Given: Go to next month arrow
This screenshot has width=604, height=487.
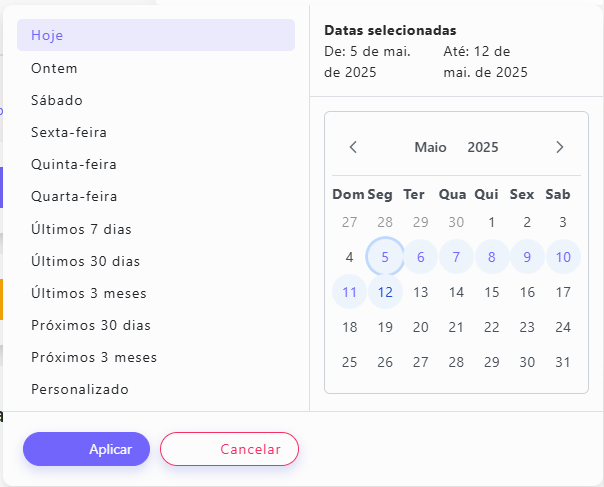Looking at the screenshot, I should point(560,147).
